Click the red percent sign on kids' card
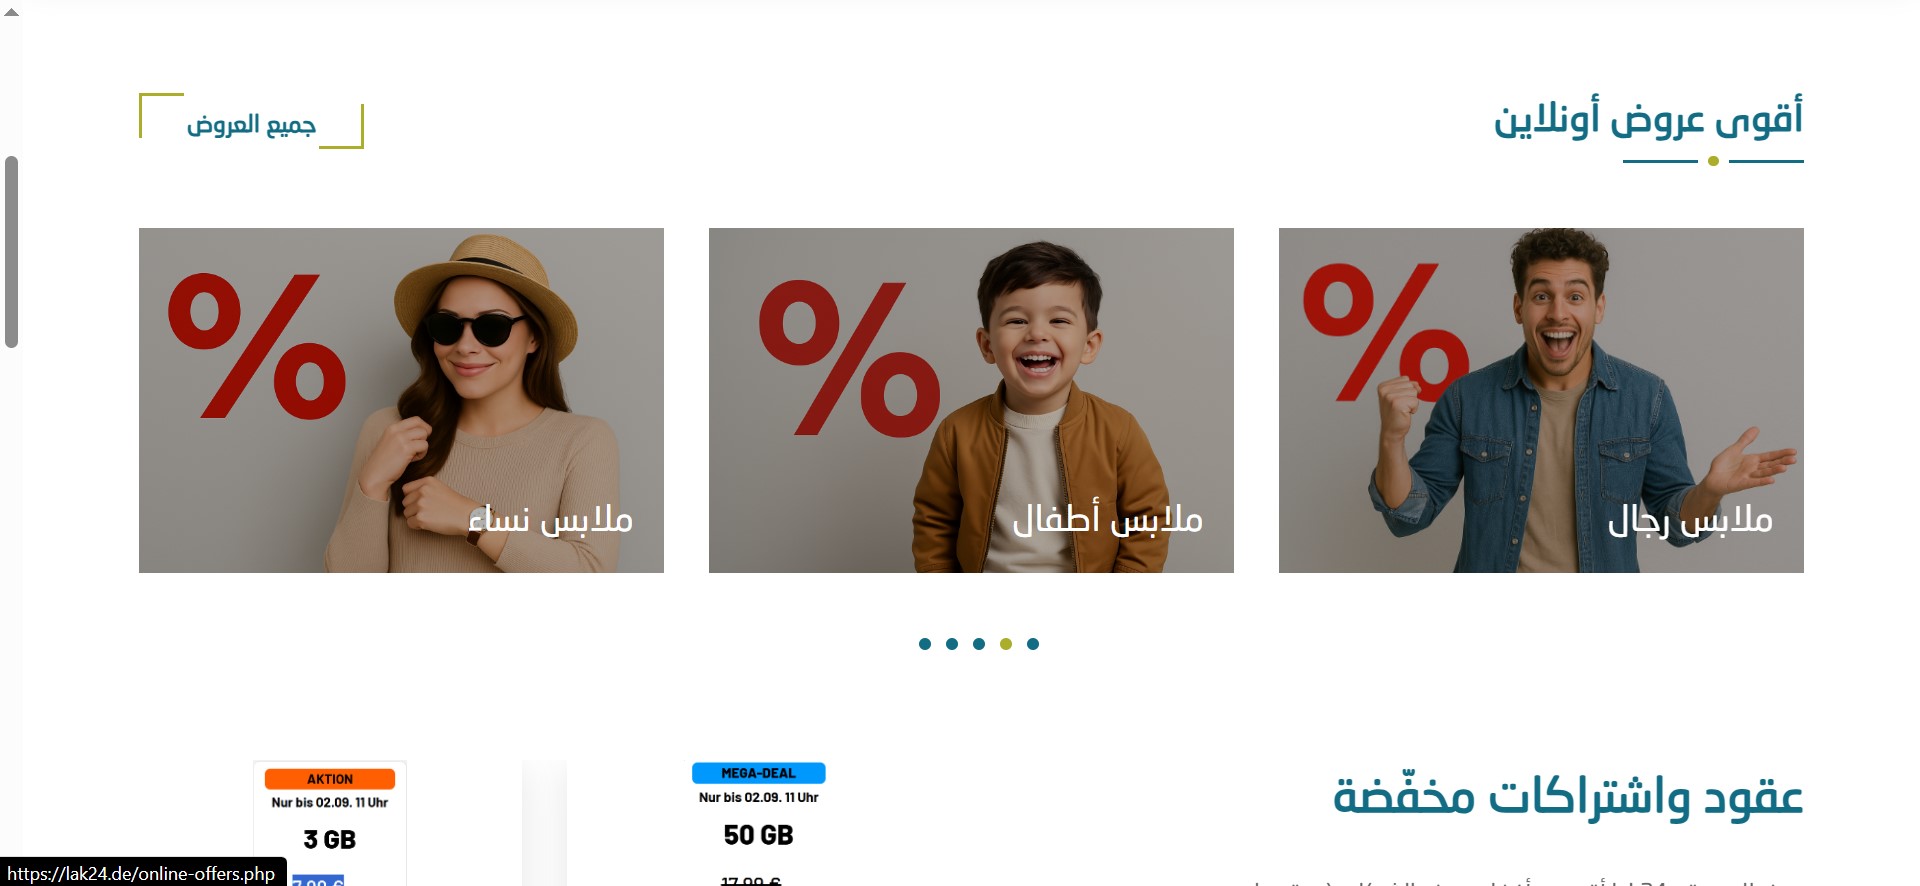 849,358
